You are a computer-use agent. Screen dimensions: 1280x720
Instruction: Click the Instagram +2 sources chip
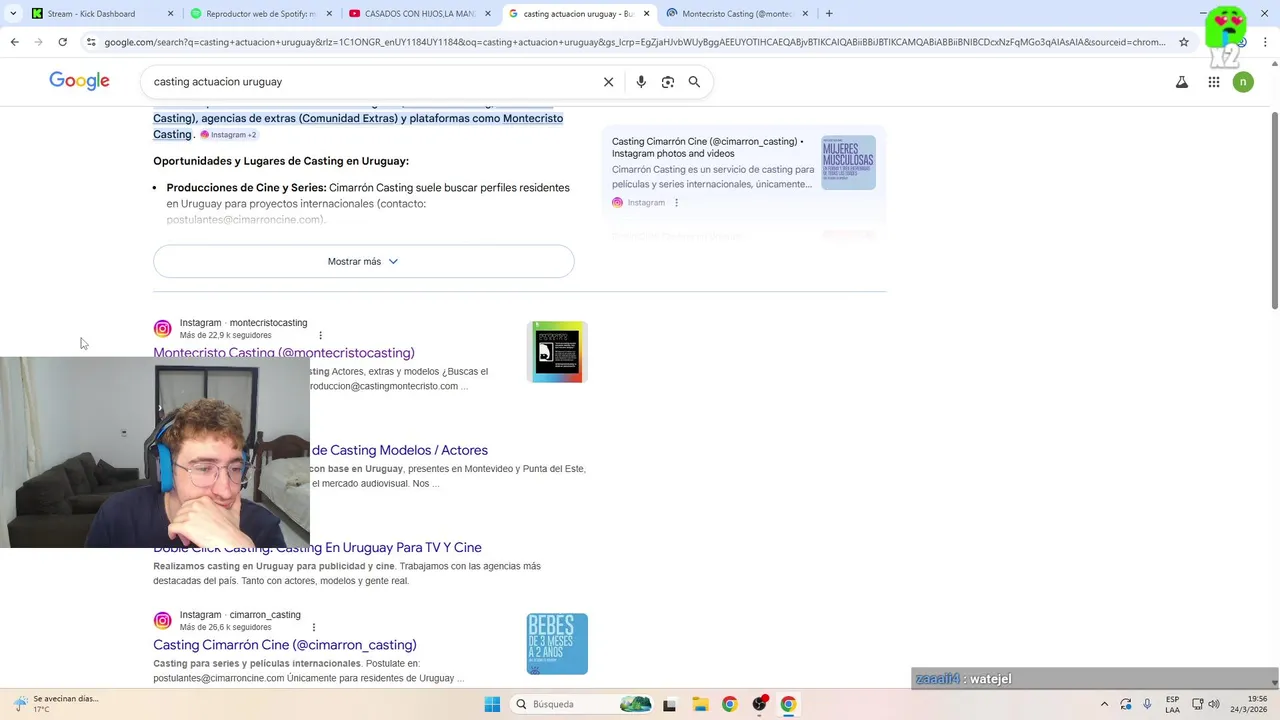228,134
